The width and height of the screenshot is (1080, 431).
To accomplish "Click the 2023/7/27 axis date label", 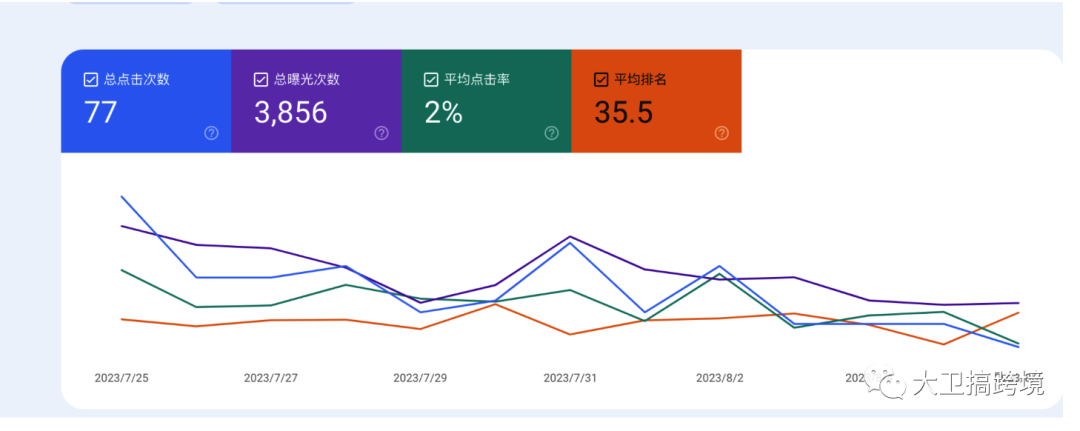I will (271, 378).
